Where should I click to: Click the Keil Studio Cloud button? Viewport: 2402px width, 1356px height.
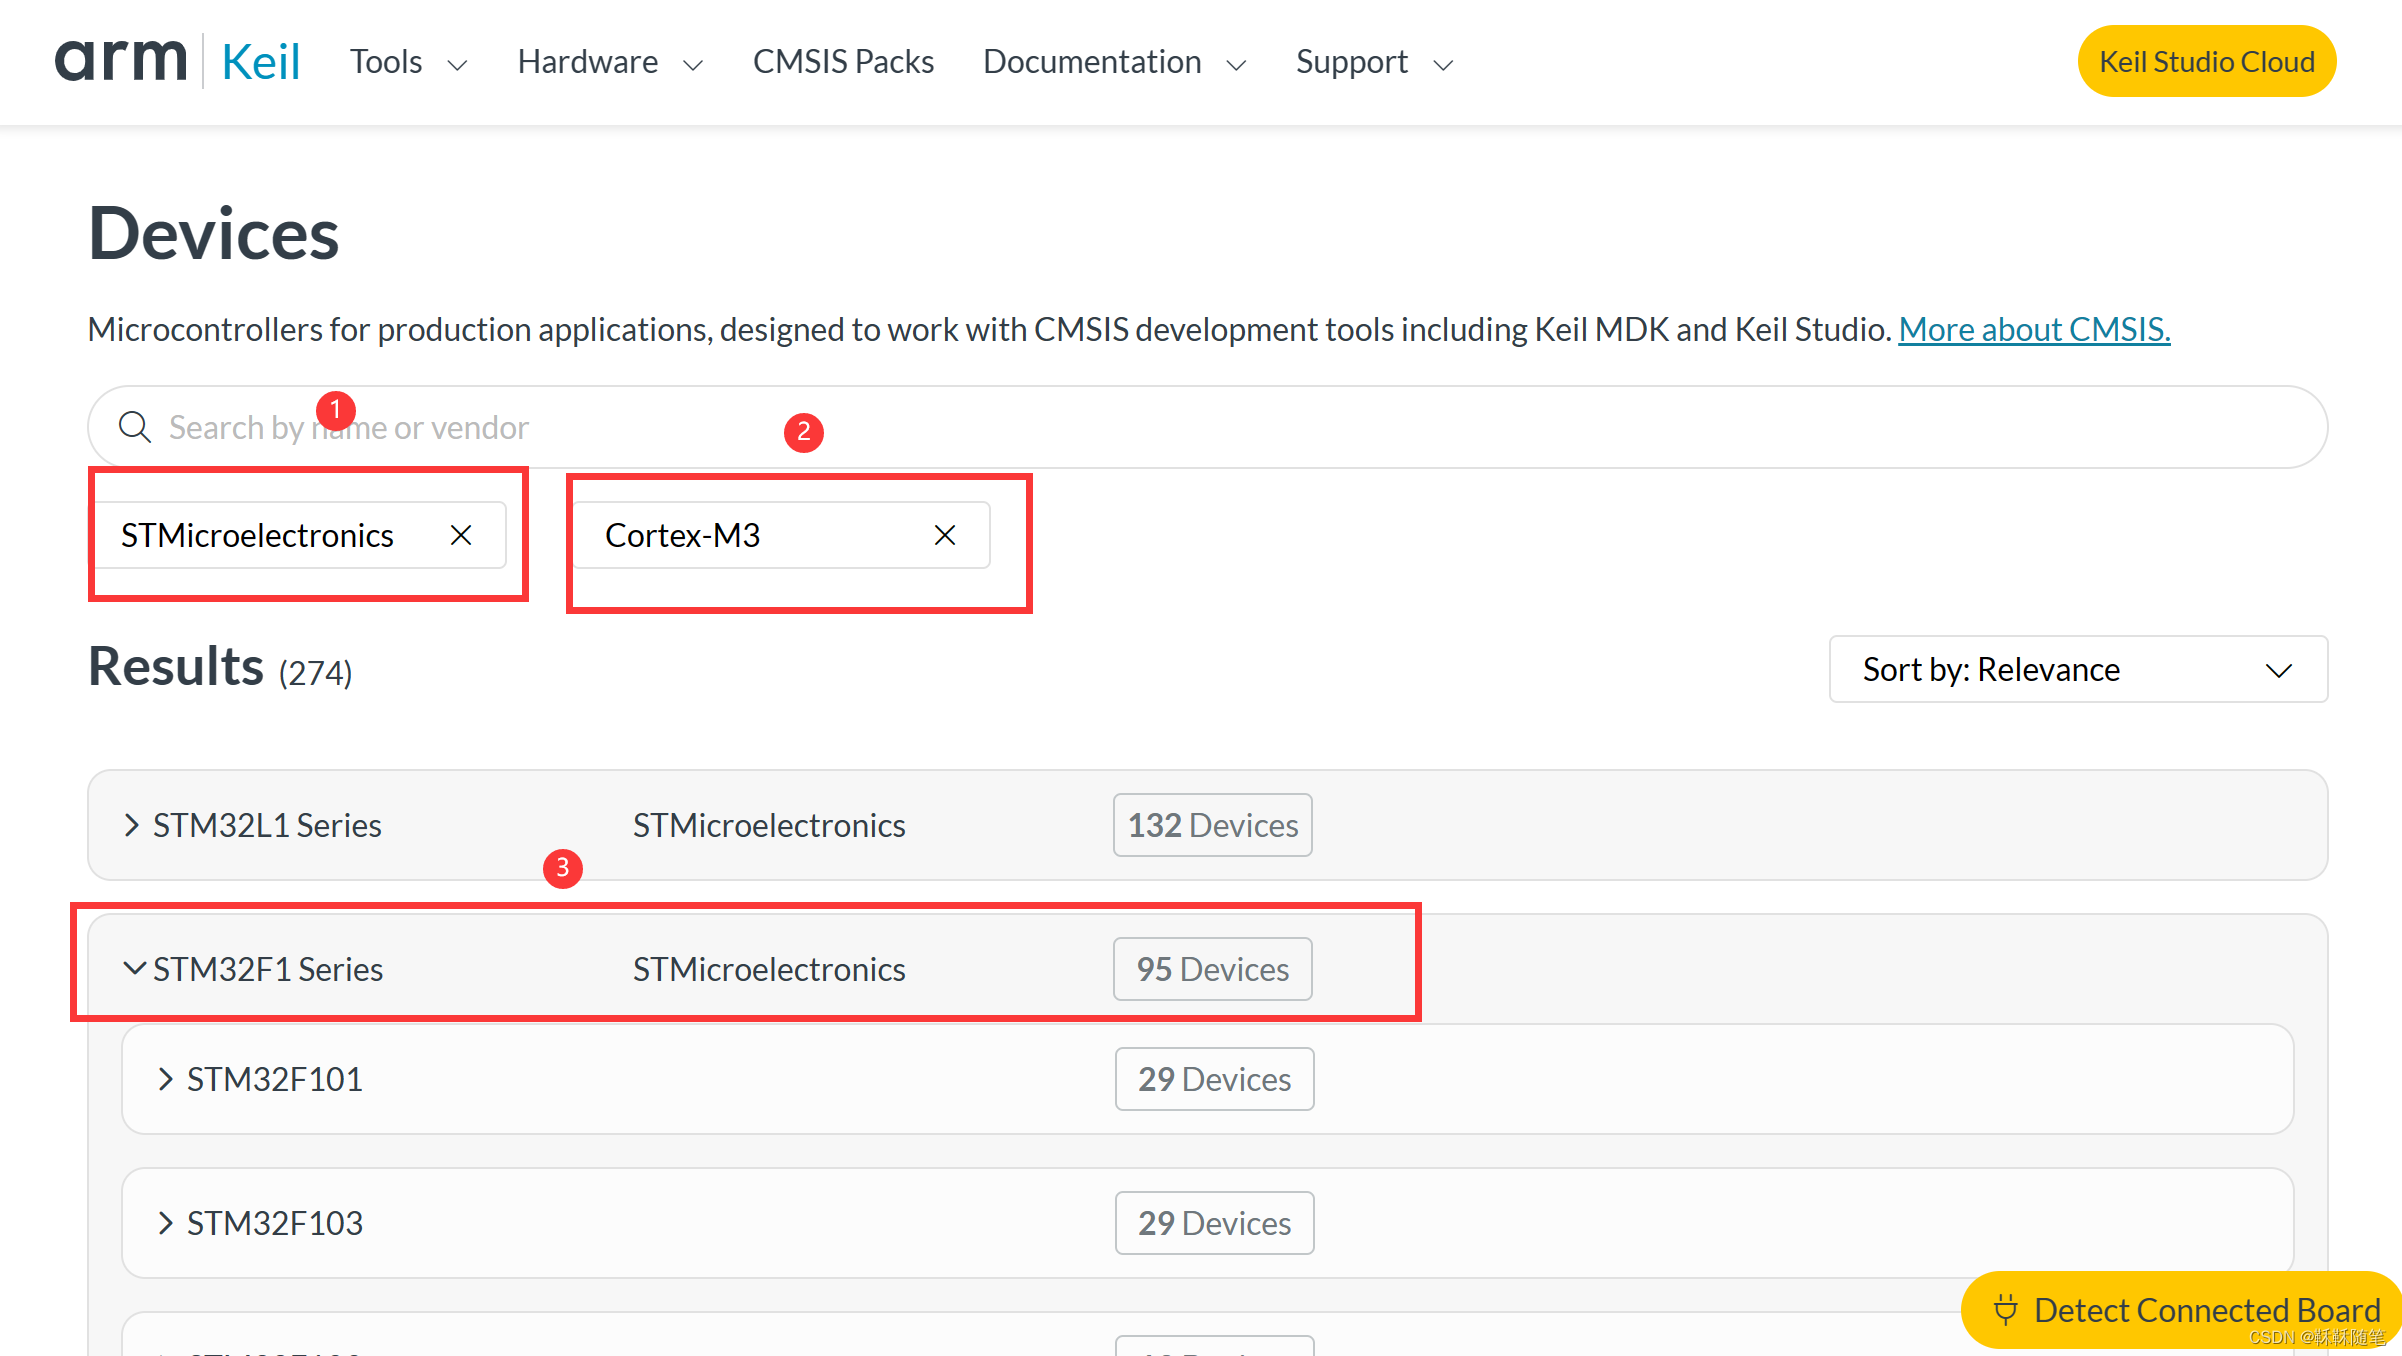pos(2206,62)
